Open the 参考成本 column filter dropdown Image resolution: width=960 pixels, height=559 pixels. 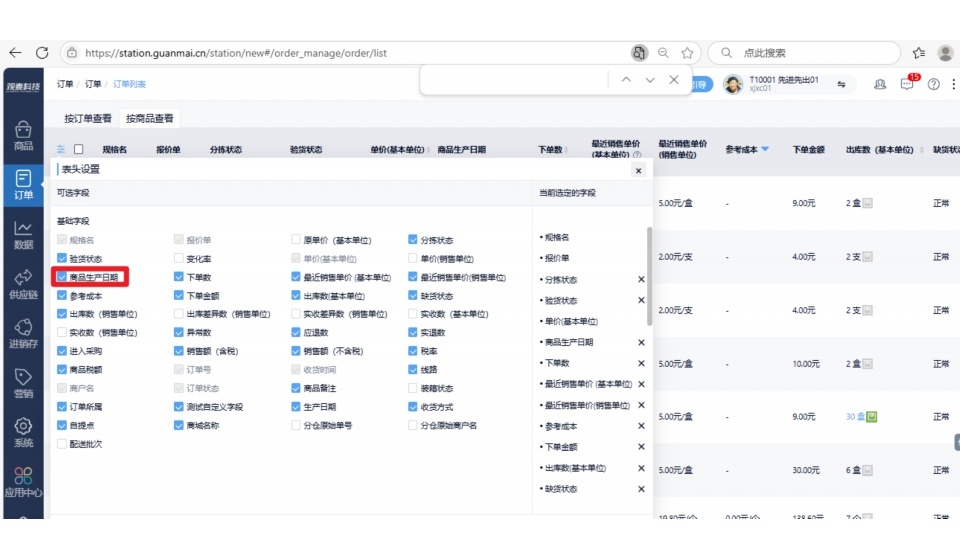(x=765, y=150)
